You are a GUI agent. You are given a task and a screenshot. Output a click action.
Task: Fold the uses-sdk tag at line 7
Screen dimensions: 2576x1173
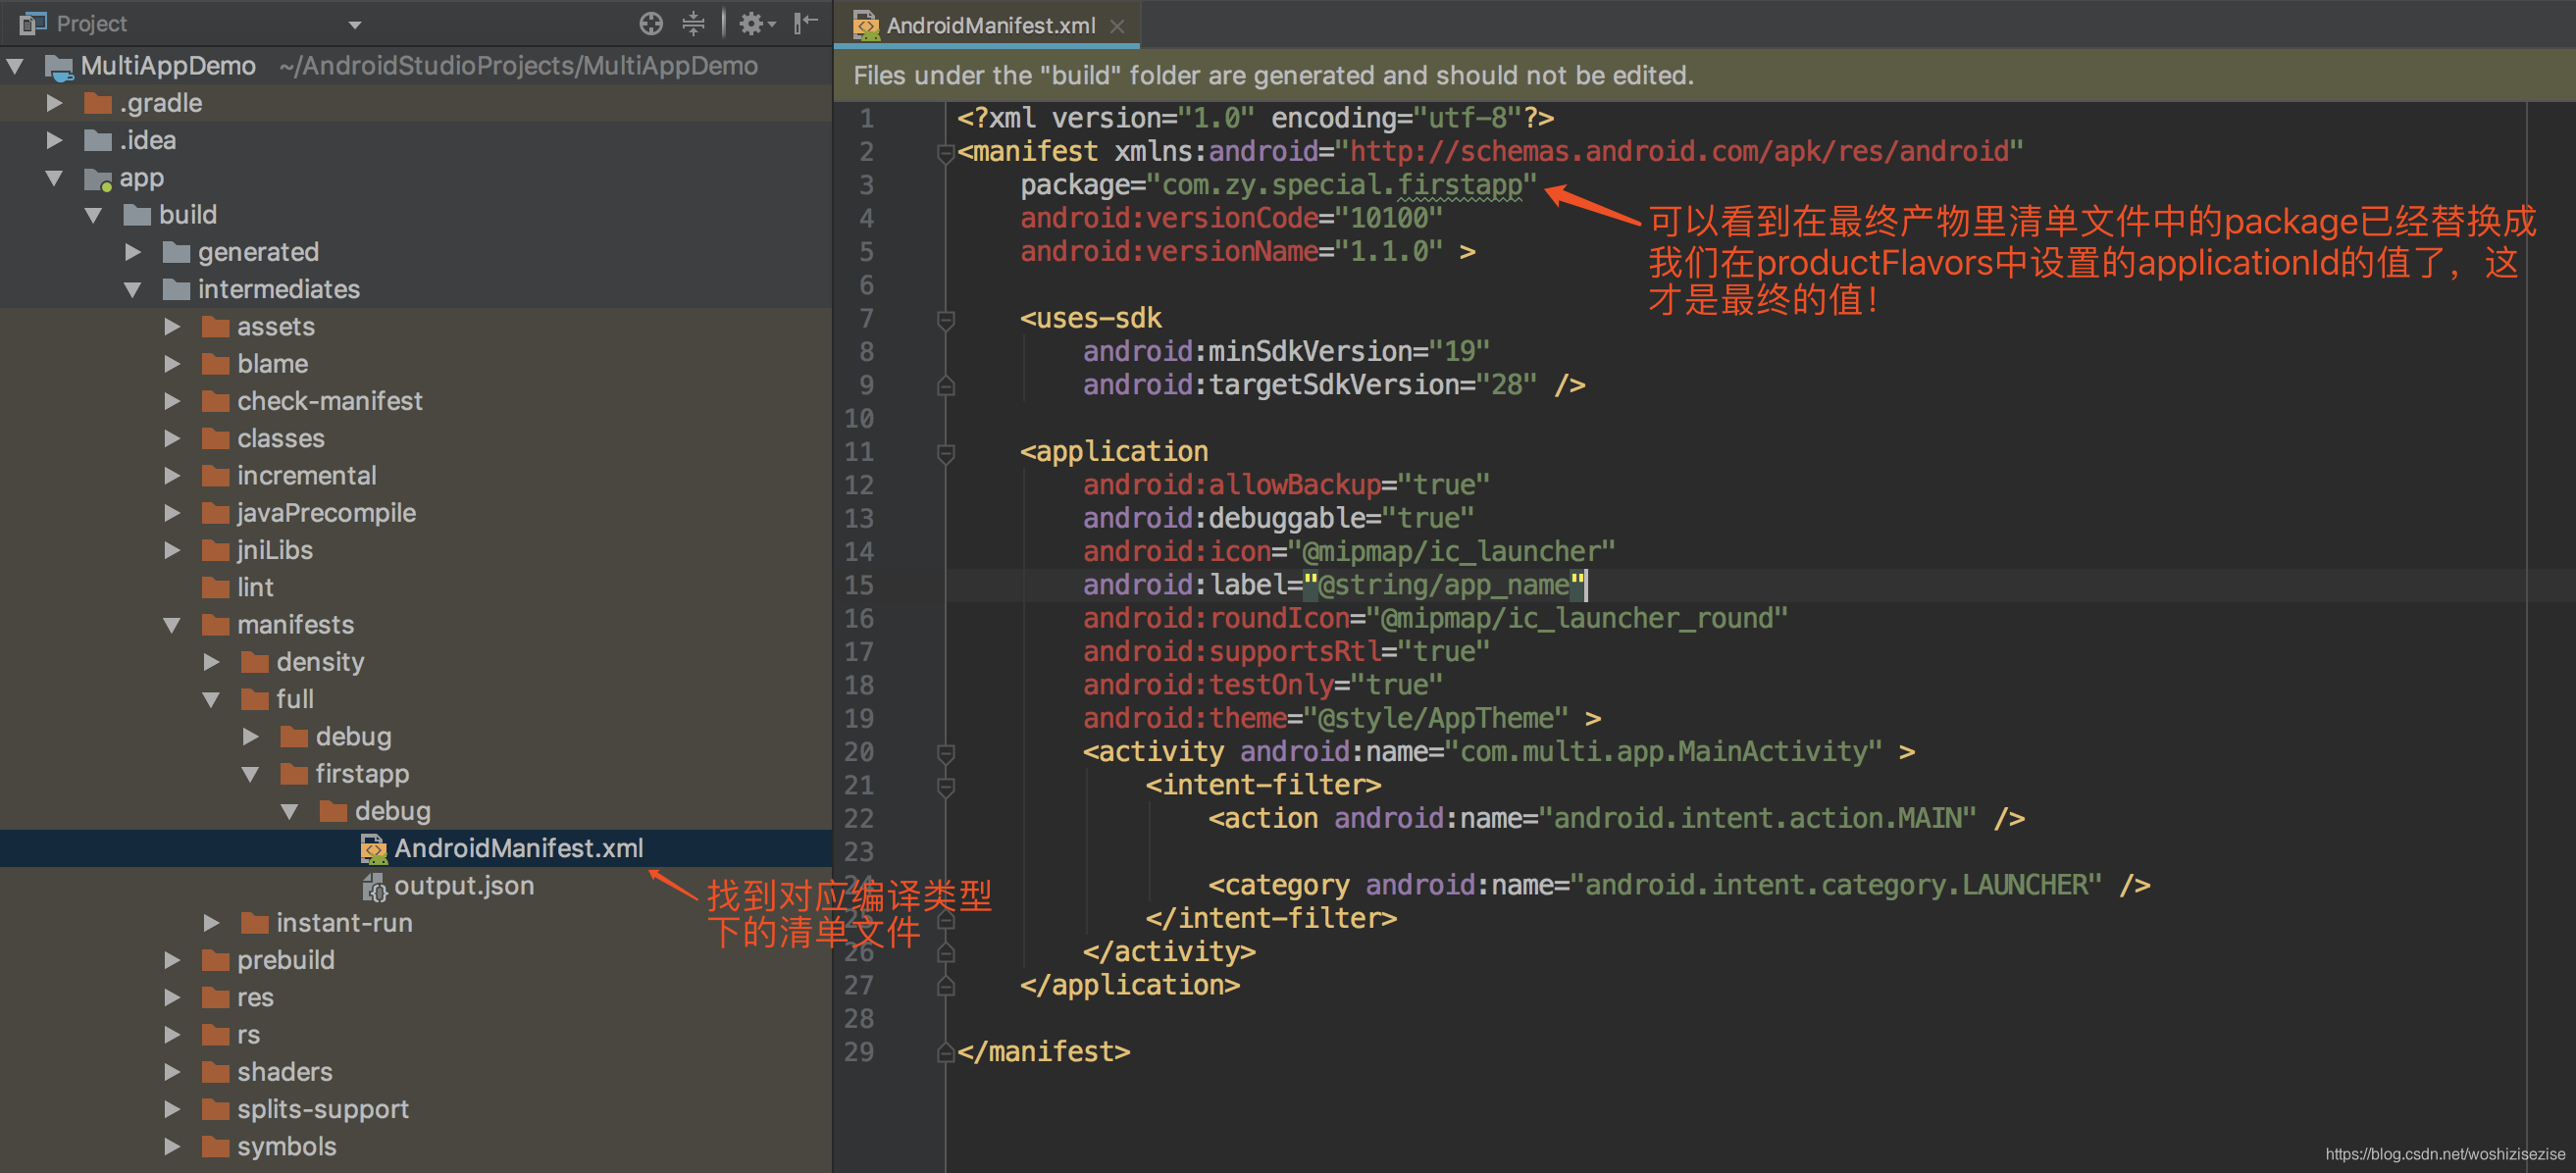coord(945,319)
